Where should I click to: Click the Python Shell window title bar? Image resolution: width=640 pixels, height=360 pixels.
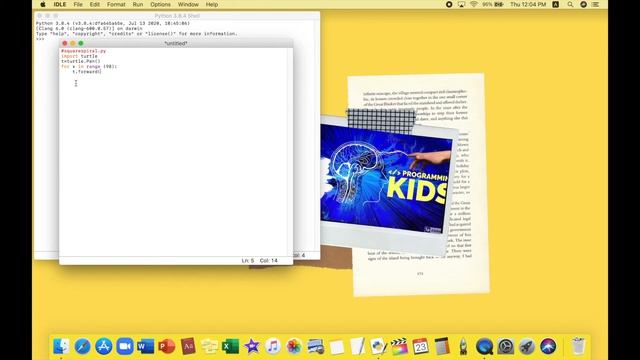[177, 16]
